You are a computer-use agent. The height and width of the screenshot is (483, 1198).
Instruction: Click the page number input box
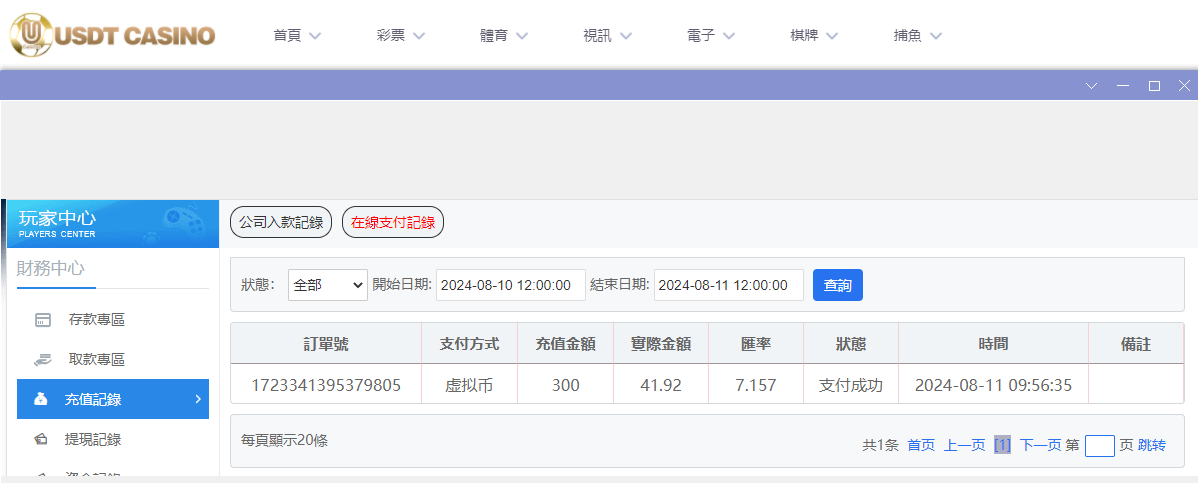(x=1099, y=445)
